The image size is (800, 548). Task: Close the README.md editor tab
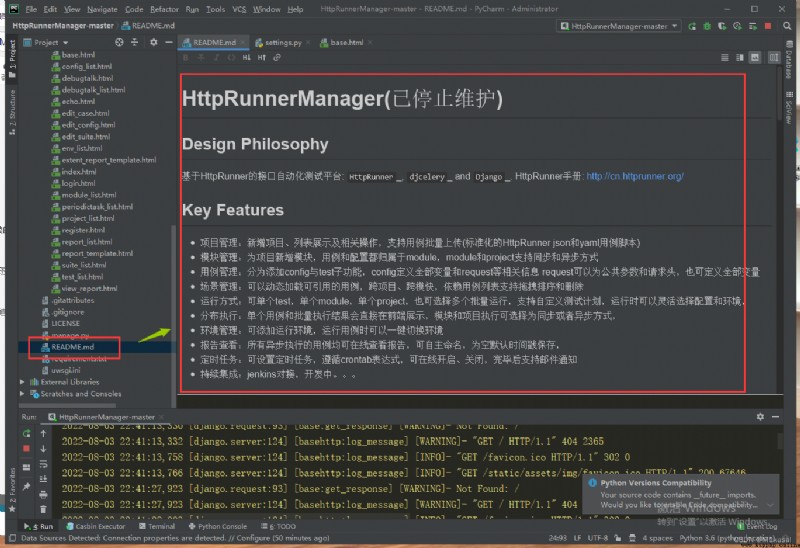[x=243, y=42]
